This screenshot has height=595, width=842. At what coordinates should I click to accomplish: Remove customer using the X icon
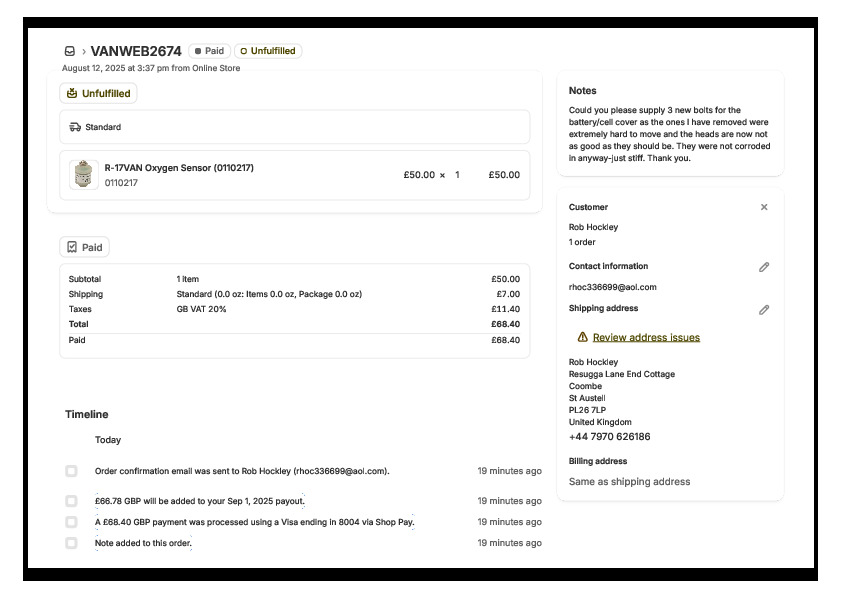click(x=764, y=207)
